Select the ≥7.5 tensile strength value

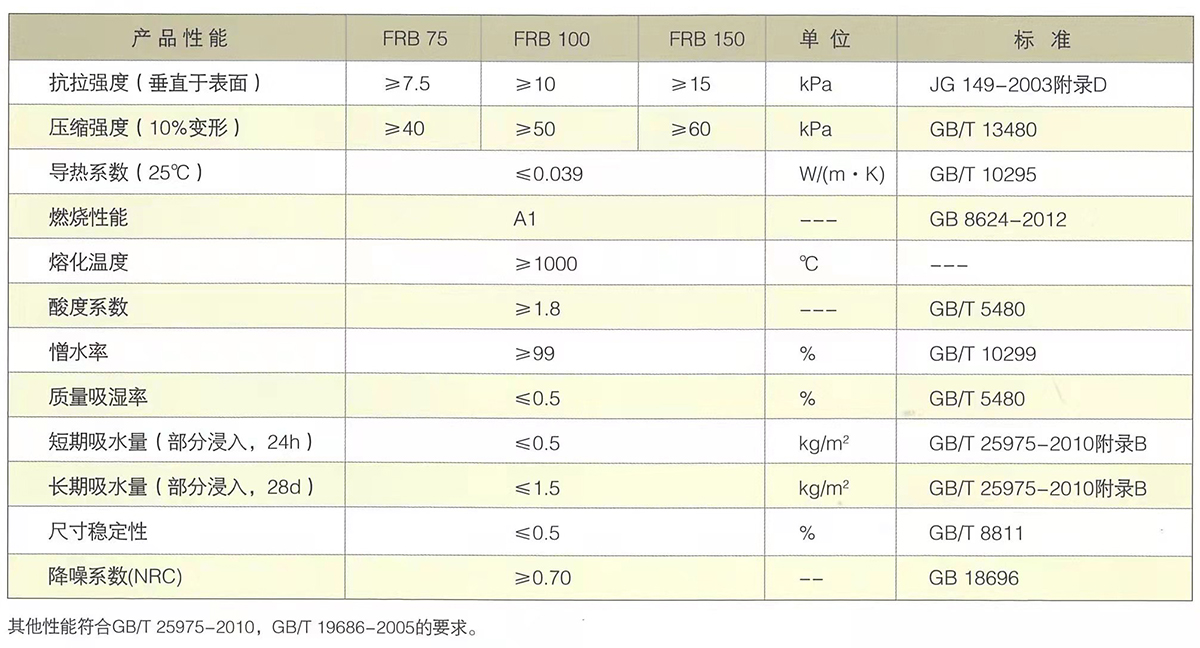406,85
